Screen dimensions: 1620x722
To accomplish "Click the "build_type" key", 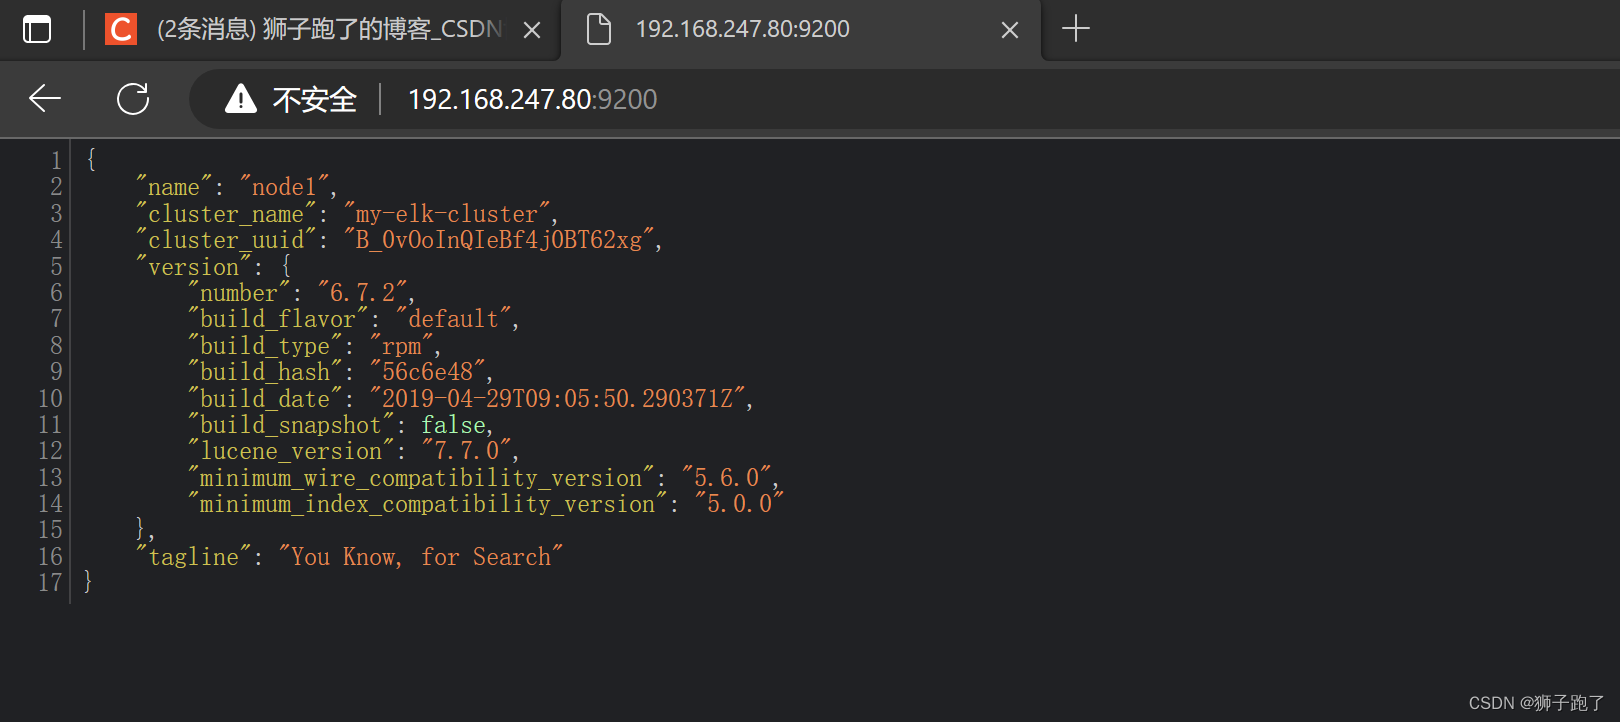I will click(265, 346).
